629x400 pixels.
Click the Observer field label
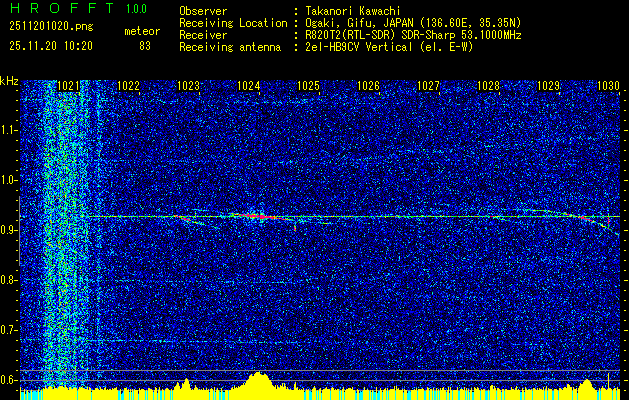203,11
